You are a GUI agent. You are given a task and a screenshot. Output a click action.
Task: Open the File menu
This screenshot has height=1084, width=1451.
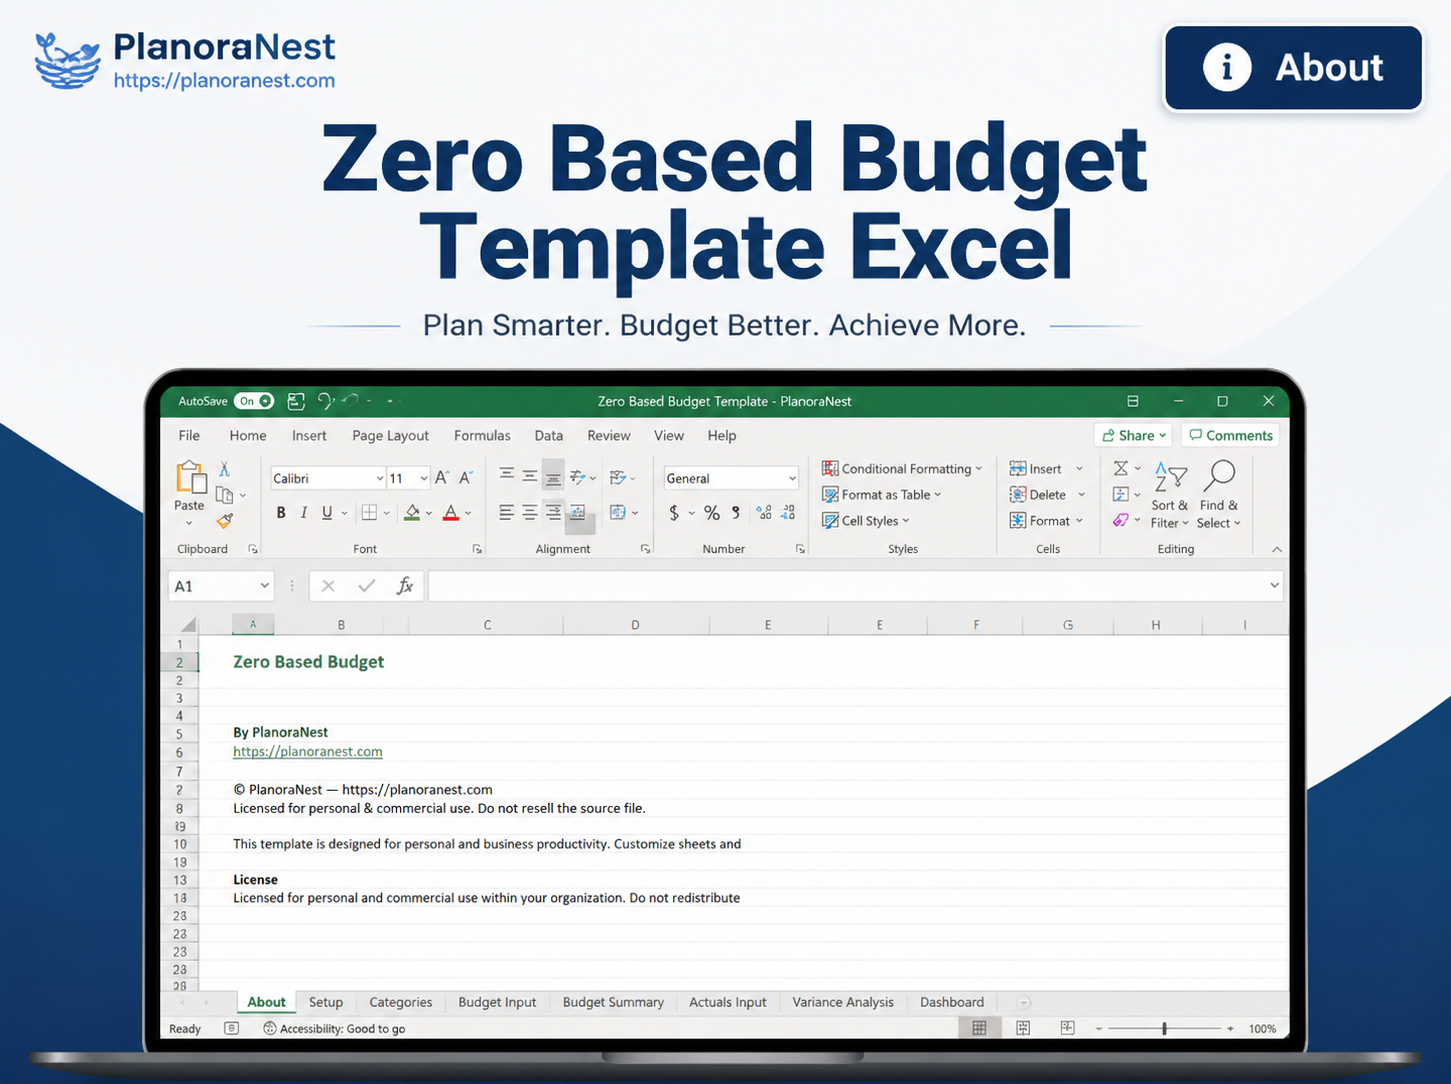(189, 436)
